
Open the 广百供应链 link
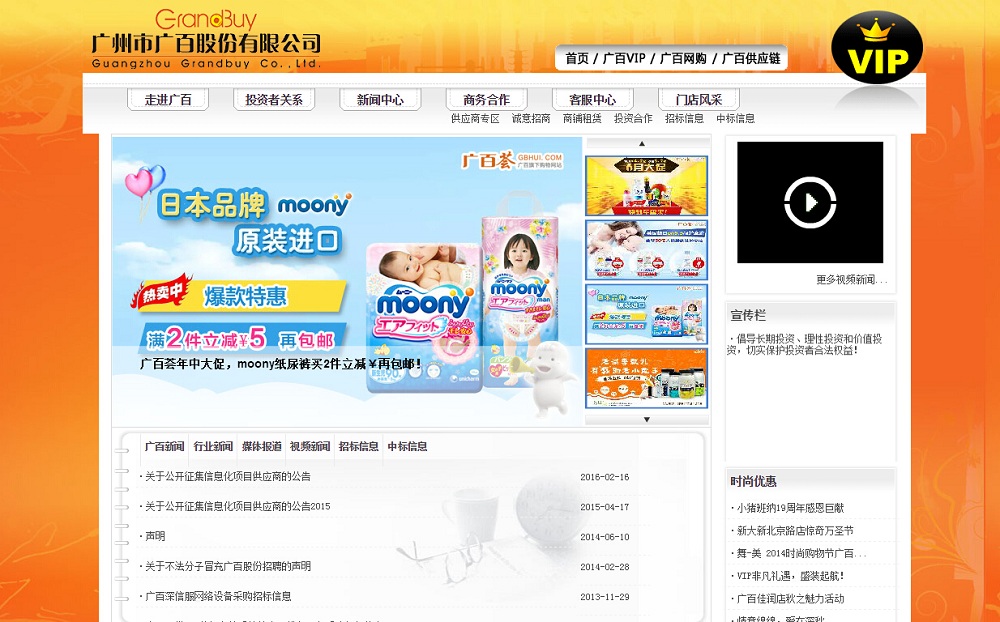click(751, 59)
